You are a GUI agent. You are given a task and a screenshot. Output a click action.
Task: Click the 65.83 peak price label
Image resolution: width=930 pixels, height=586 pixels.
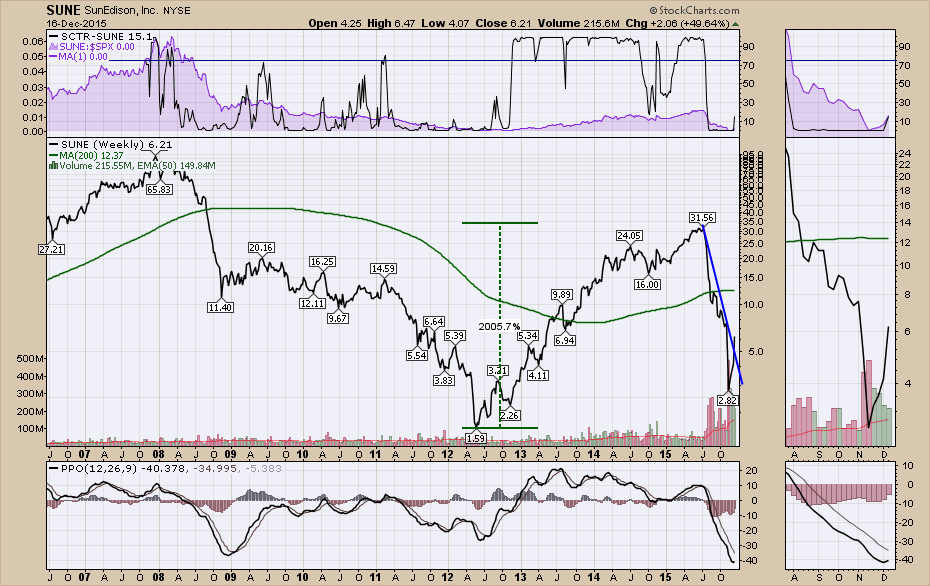(x=159, y=189)
